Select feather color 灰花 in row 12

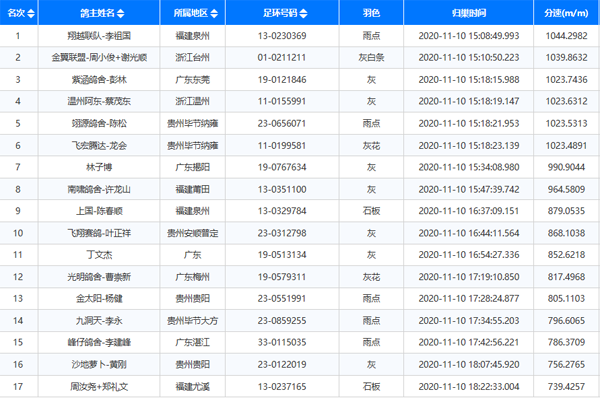click(x=372, y=276)
